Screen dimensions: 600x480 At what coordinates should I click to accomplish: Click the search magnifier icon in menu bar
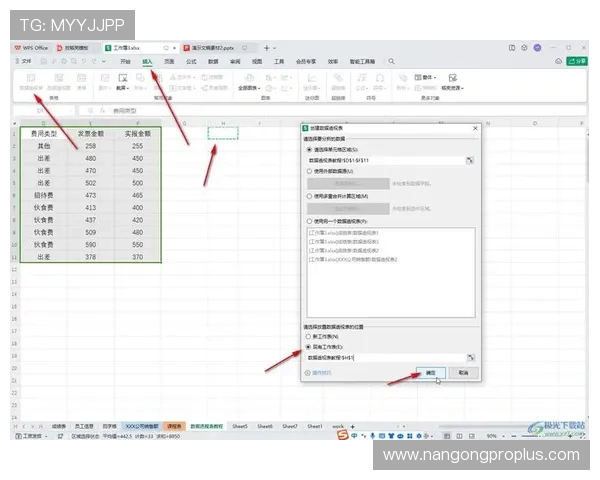pyautogui.click(x=391, y=61)
